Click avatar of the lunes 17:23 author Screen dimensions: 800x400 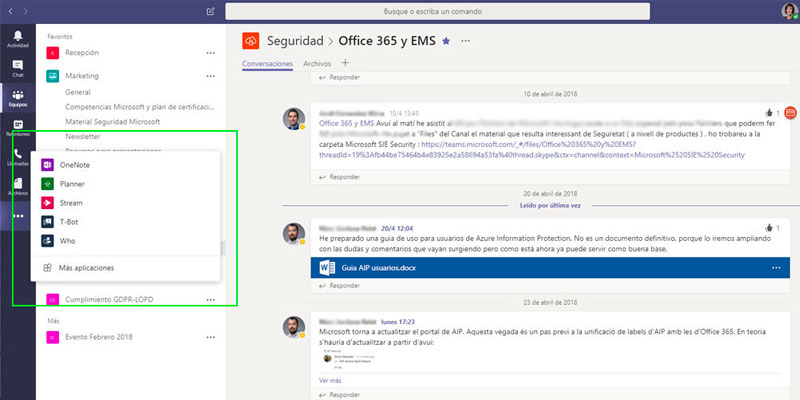click(x=294, y=328)
